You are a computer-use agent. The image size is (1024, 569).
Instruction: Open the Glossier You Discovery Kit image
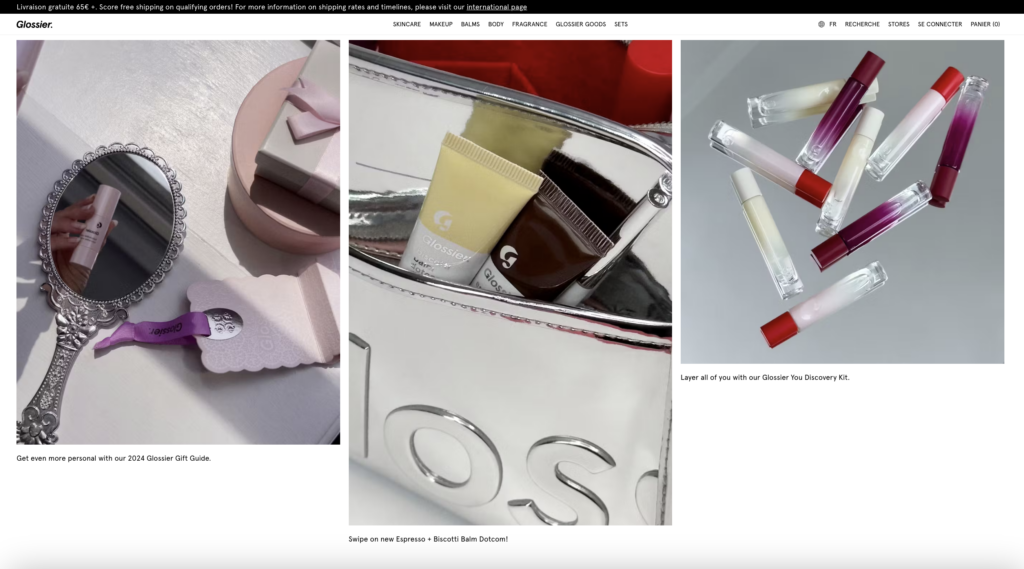point(842,202)
